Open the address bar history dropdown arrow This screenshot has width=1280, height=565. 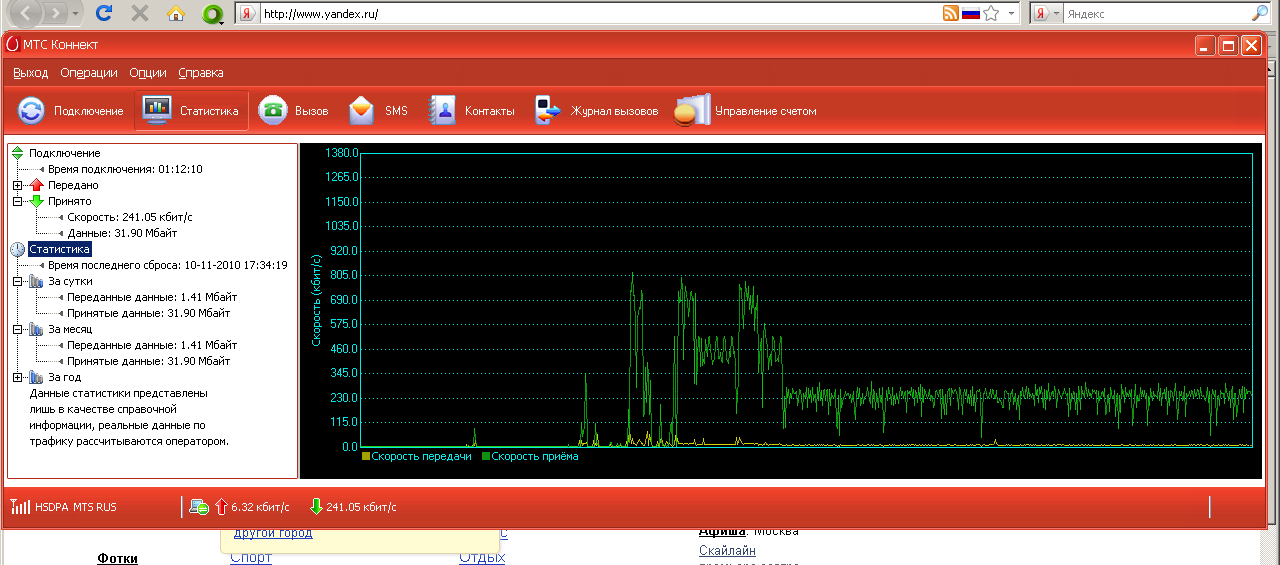click(x=1011, y=14)
